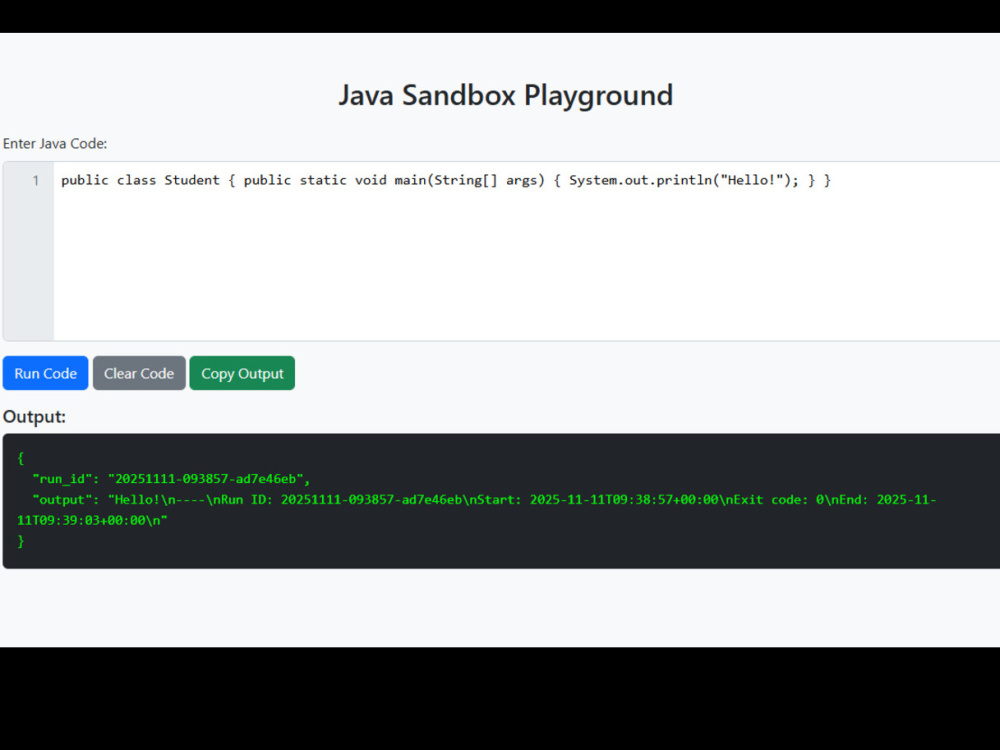Select line number 1 in the gutter
The width and height of the screenshot is (1000, 750).
click(36, 181)
